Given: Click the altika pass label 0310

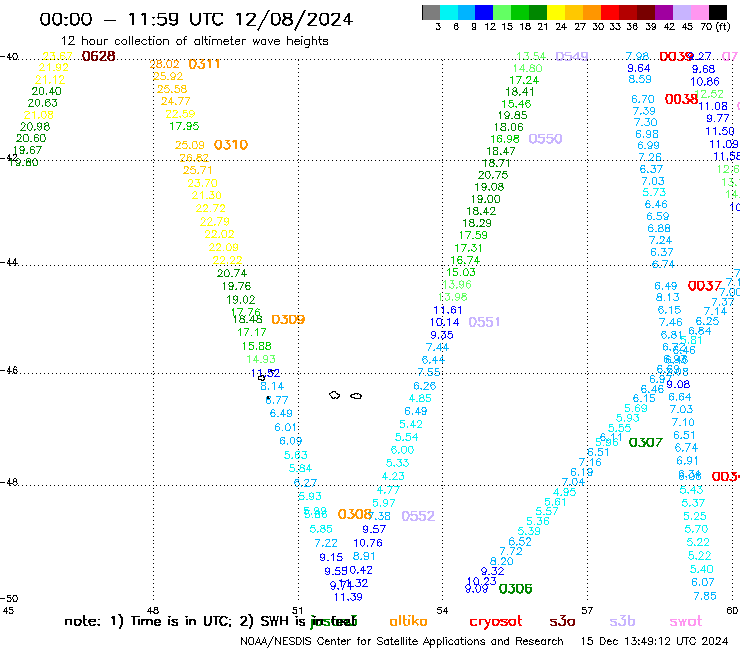Looking at the screenshot, I should [231, 144].
